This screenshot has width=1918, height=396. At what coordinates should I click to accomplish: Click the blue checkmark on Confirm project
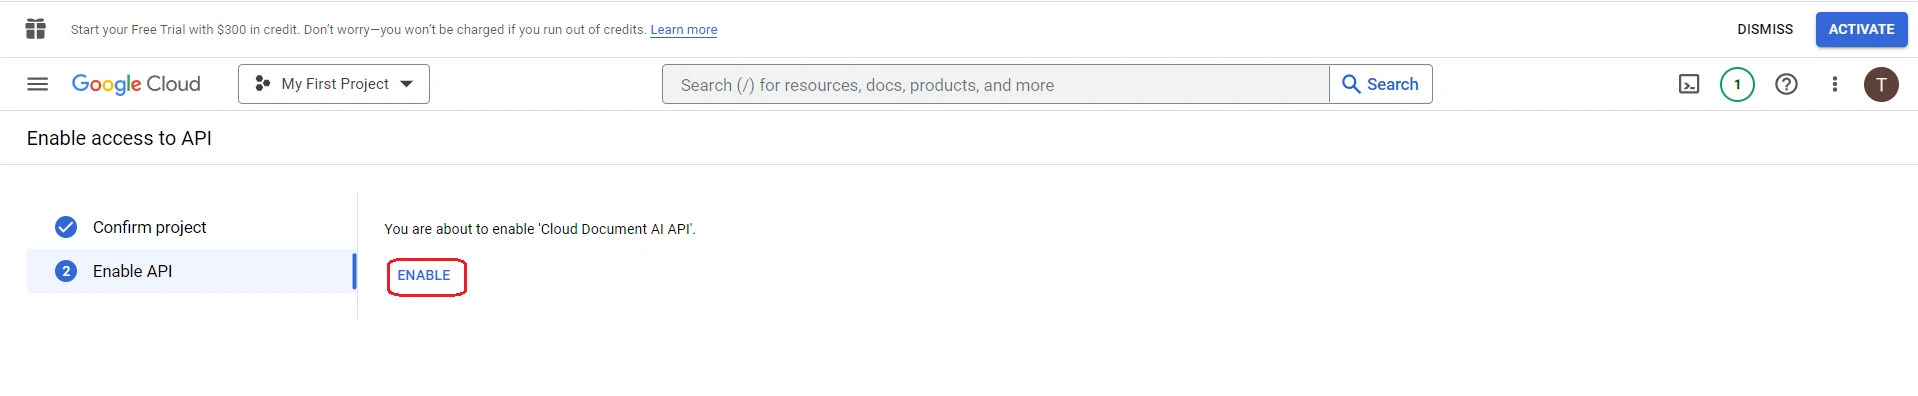[66, 227]
